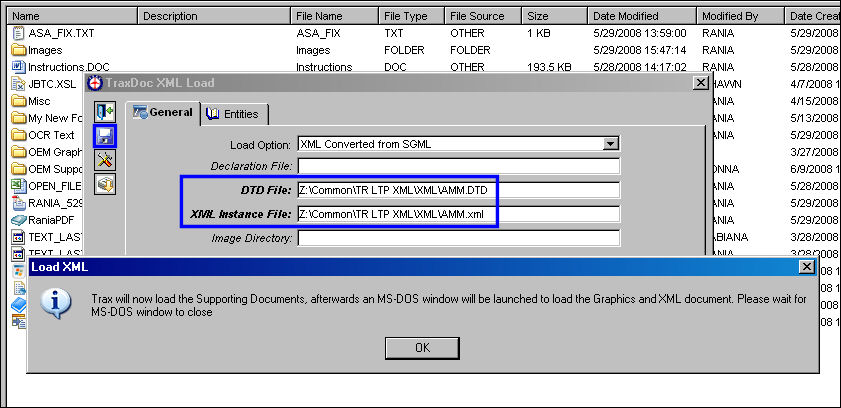
Task: Select the ASA_FIX.TXT name text
Action: pyautogui.click(x=61, y=33)
